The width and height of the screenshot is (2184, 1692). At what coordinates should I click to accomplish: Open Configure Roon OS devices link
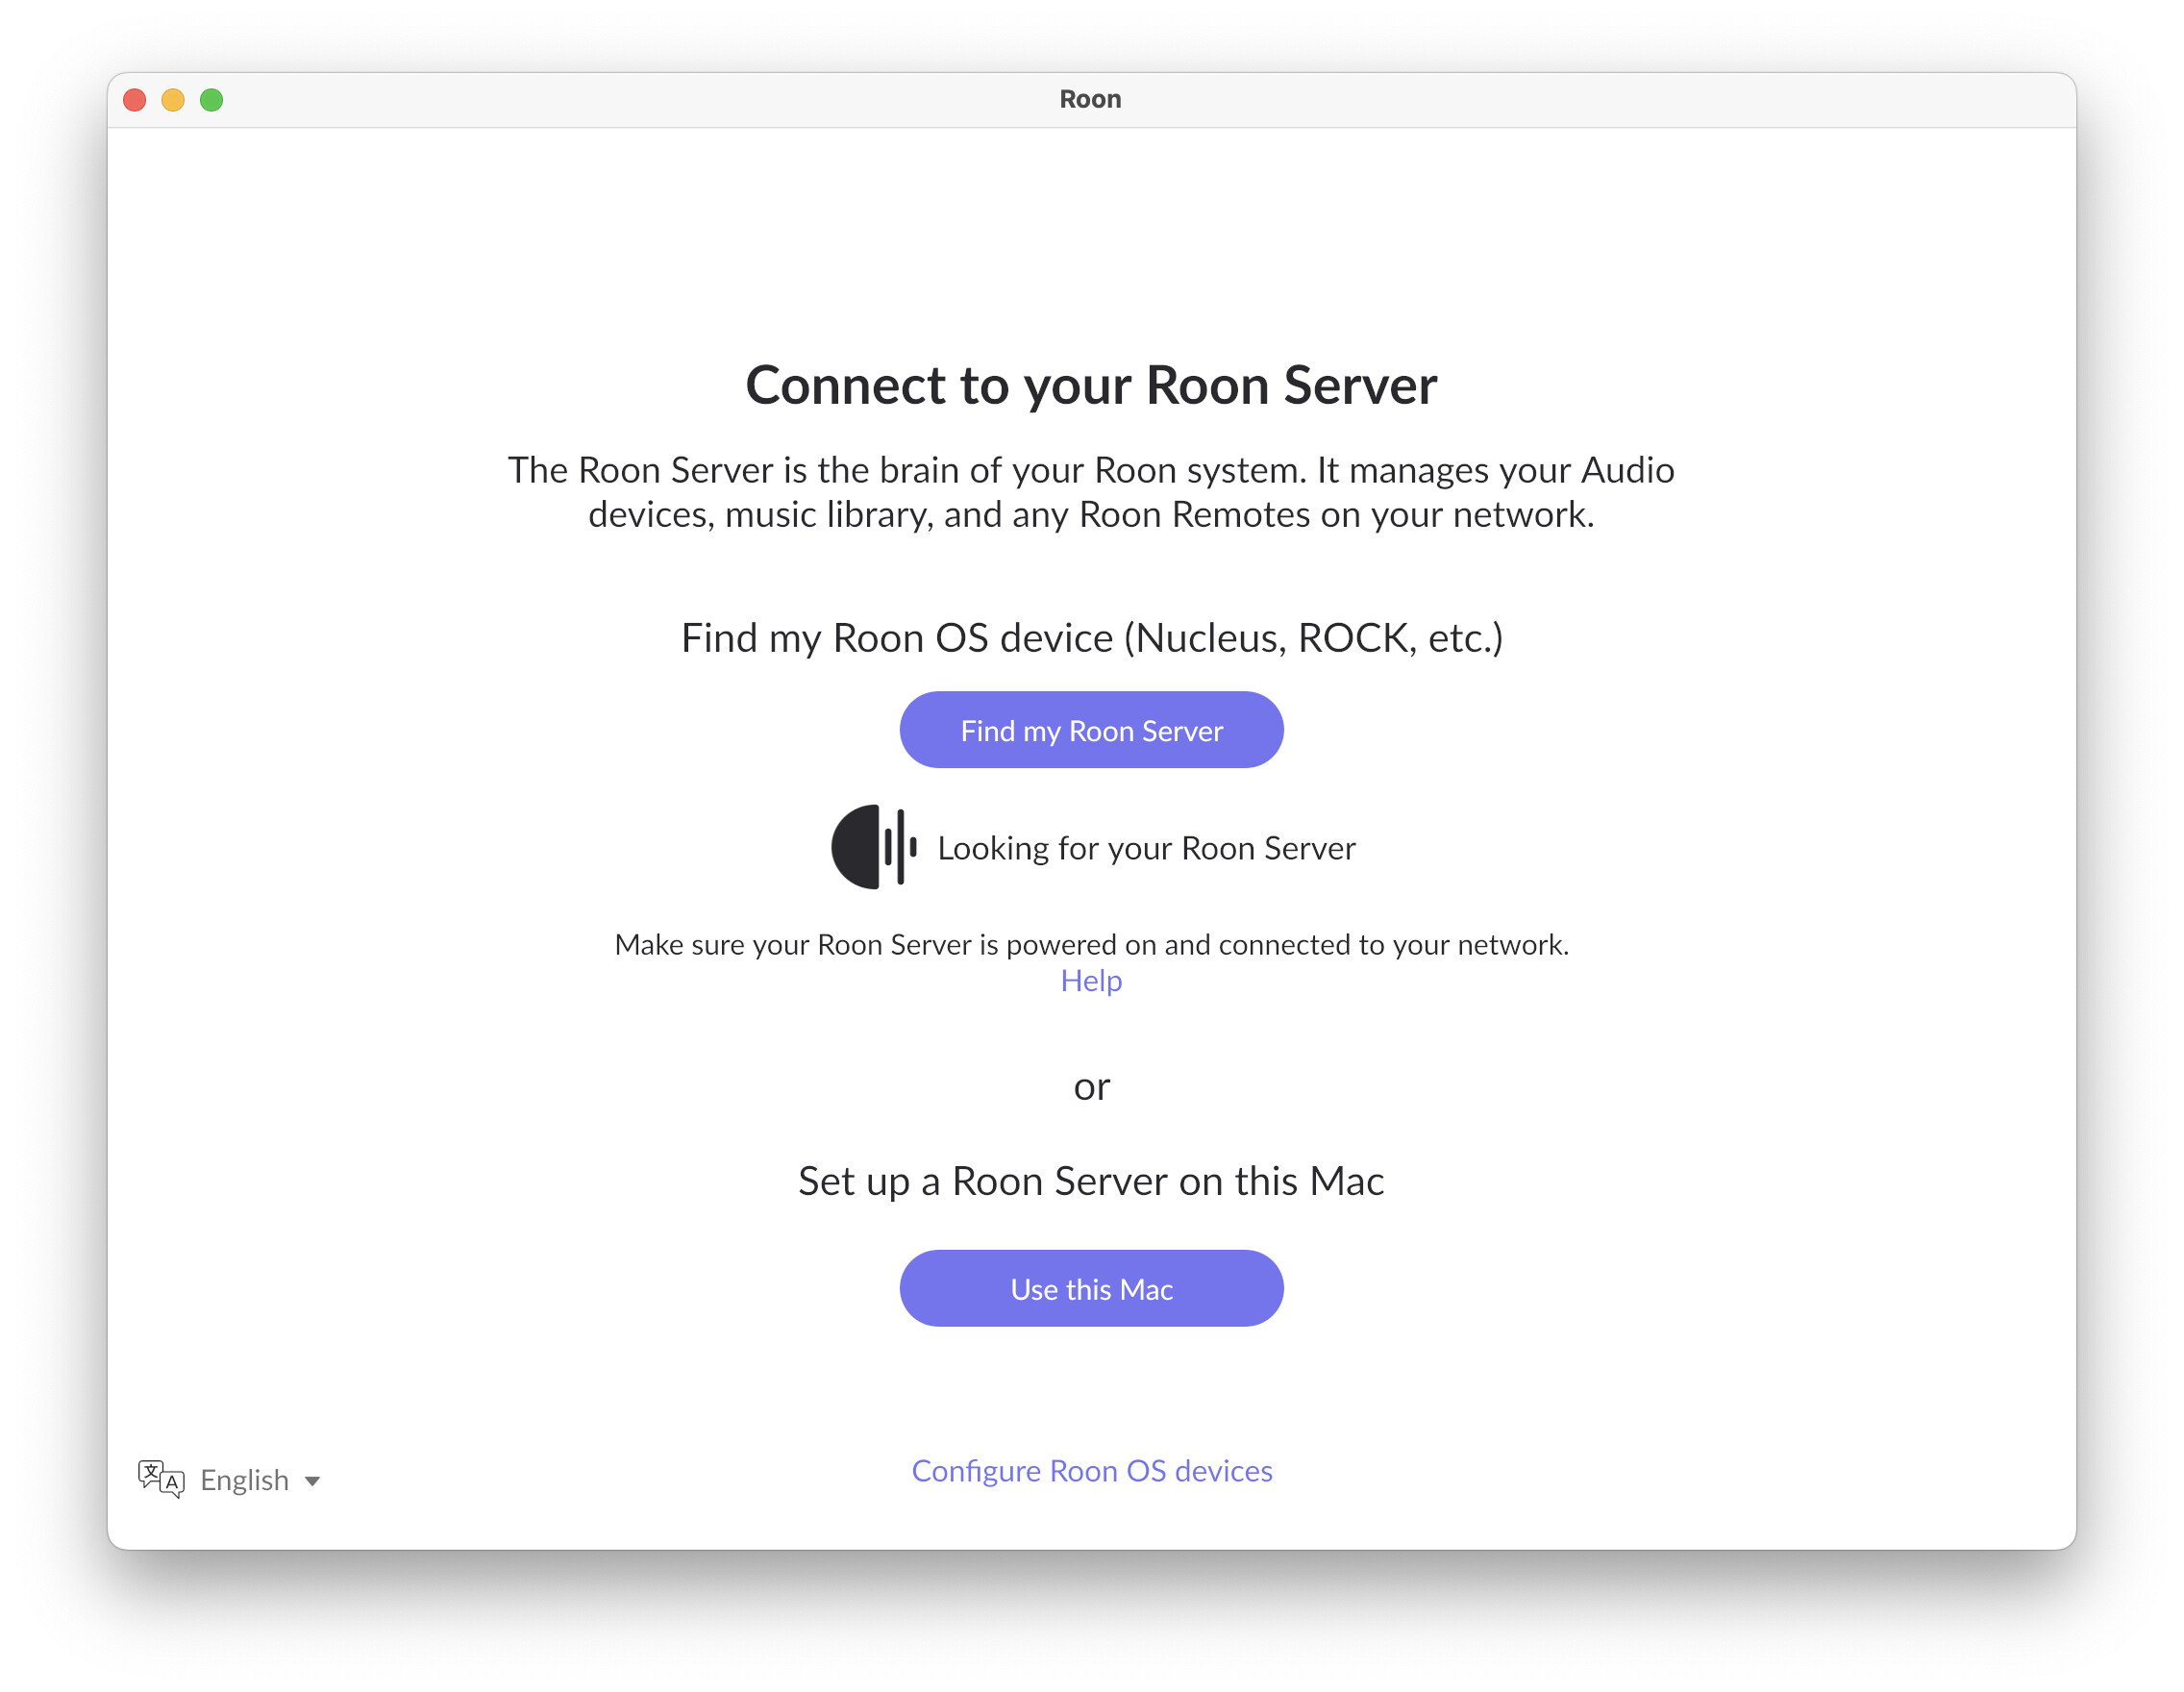click(1091, 1471)
